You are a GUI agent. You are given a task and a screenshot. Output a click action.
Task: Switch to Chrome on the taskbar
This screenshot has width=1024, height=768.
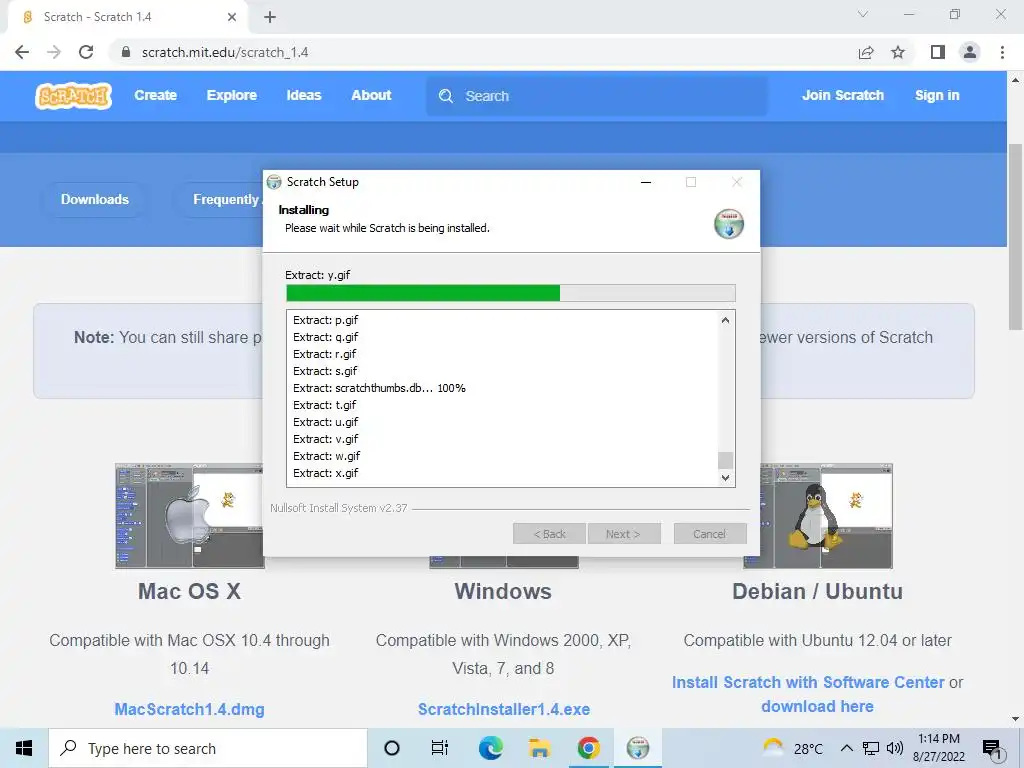(588, 748)
